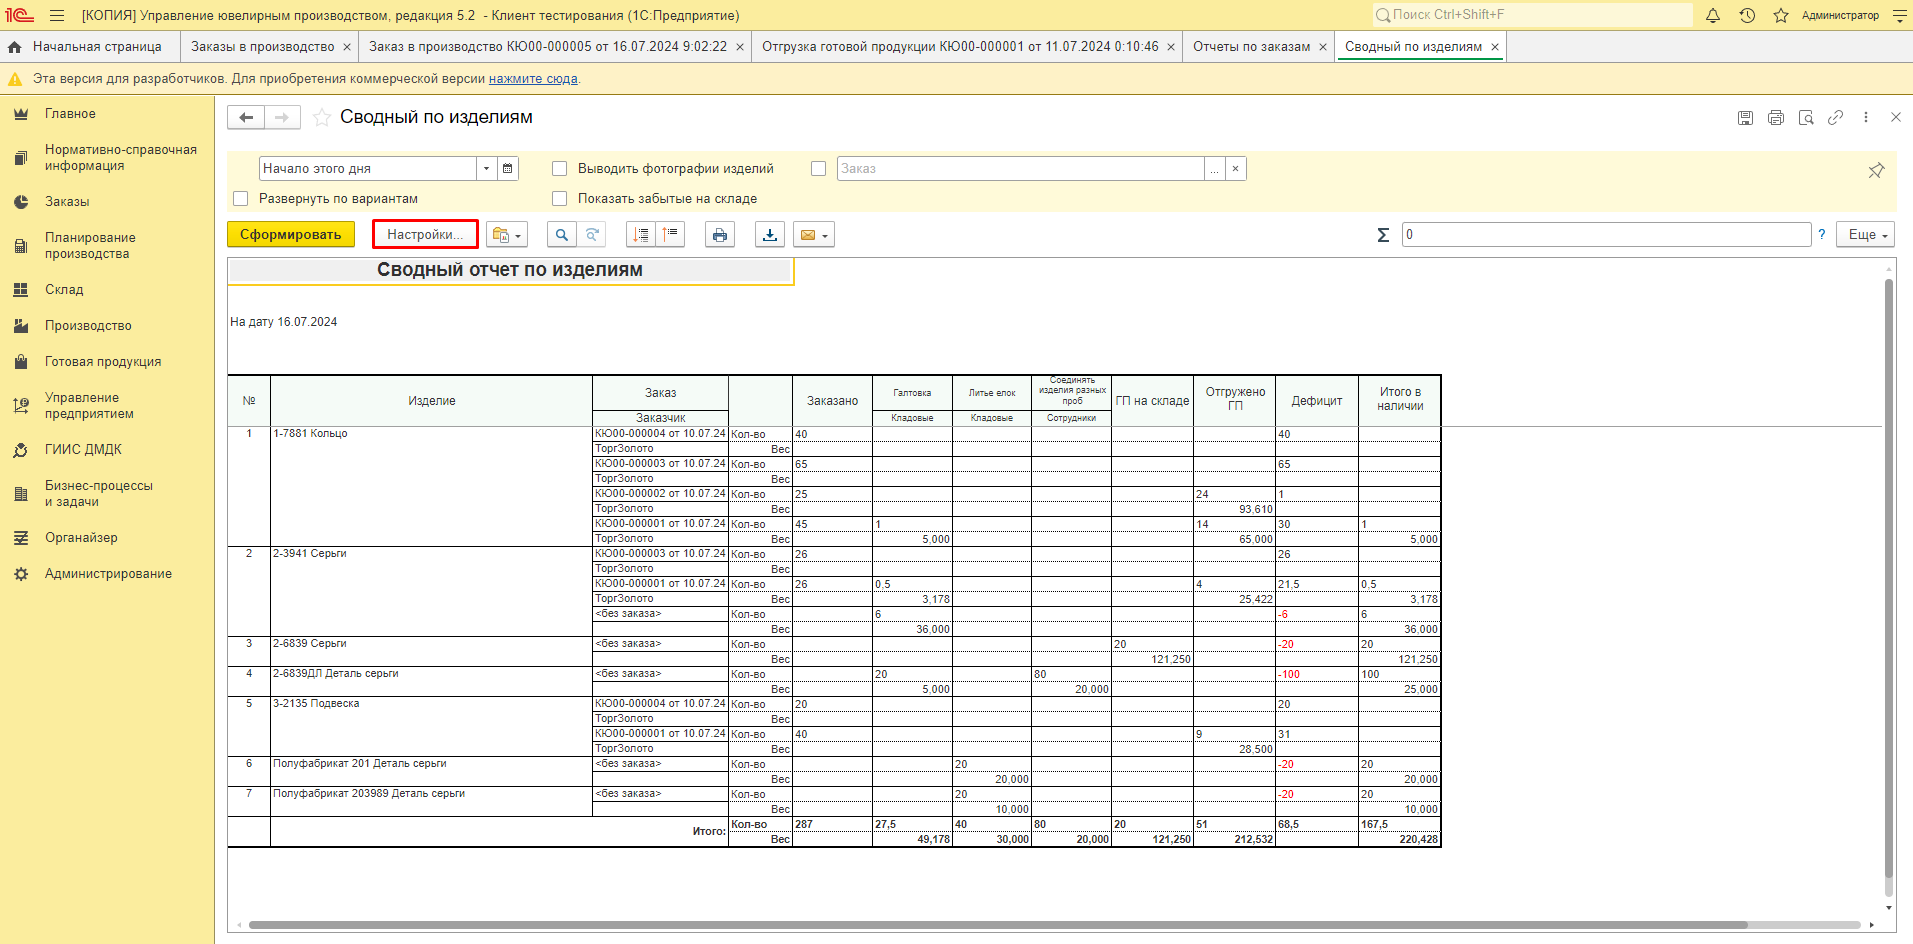Open Заказ selection ellipsis button
Screen dimensions: 1913x944
click(x=1215, y=169)
